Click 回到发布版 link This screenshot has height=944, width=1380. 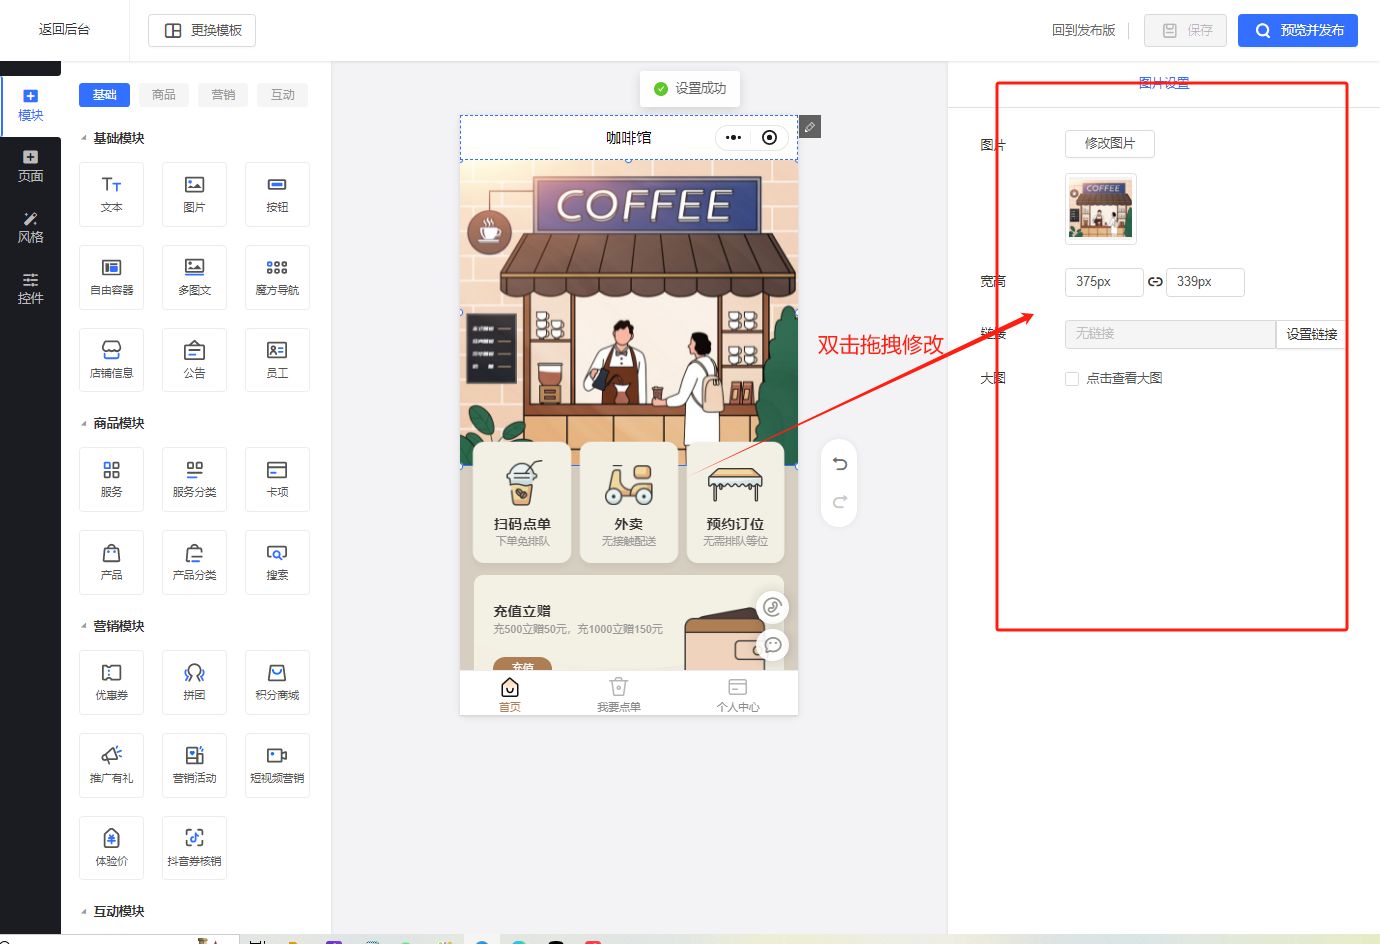[x=1083, y=31]
